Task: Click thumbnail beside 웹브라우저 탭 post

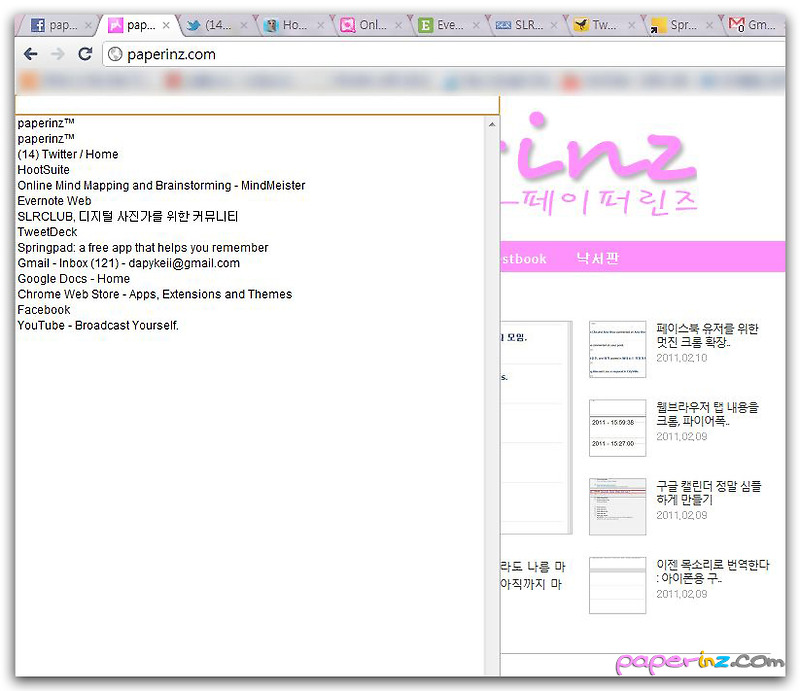Action: tap(617, 428)
